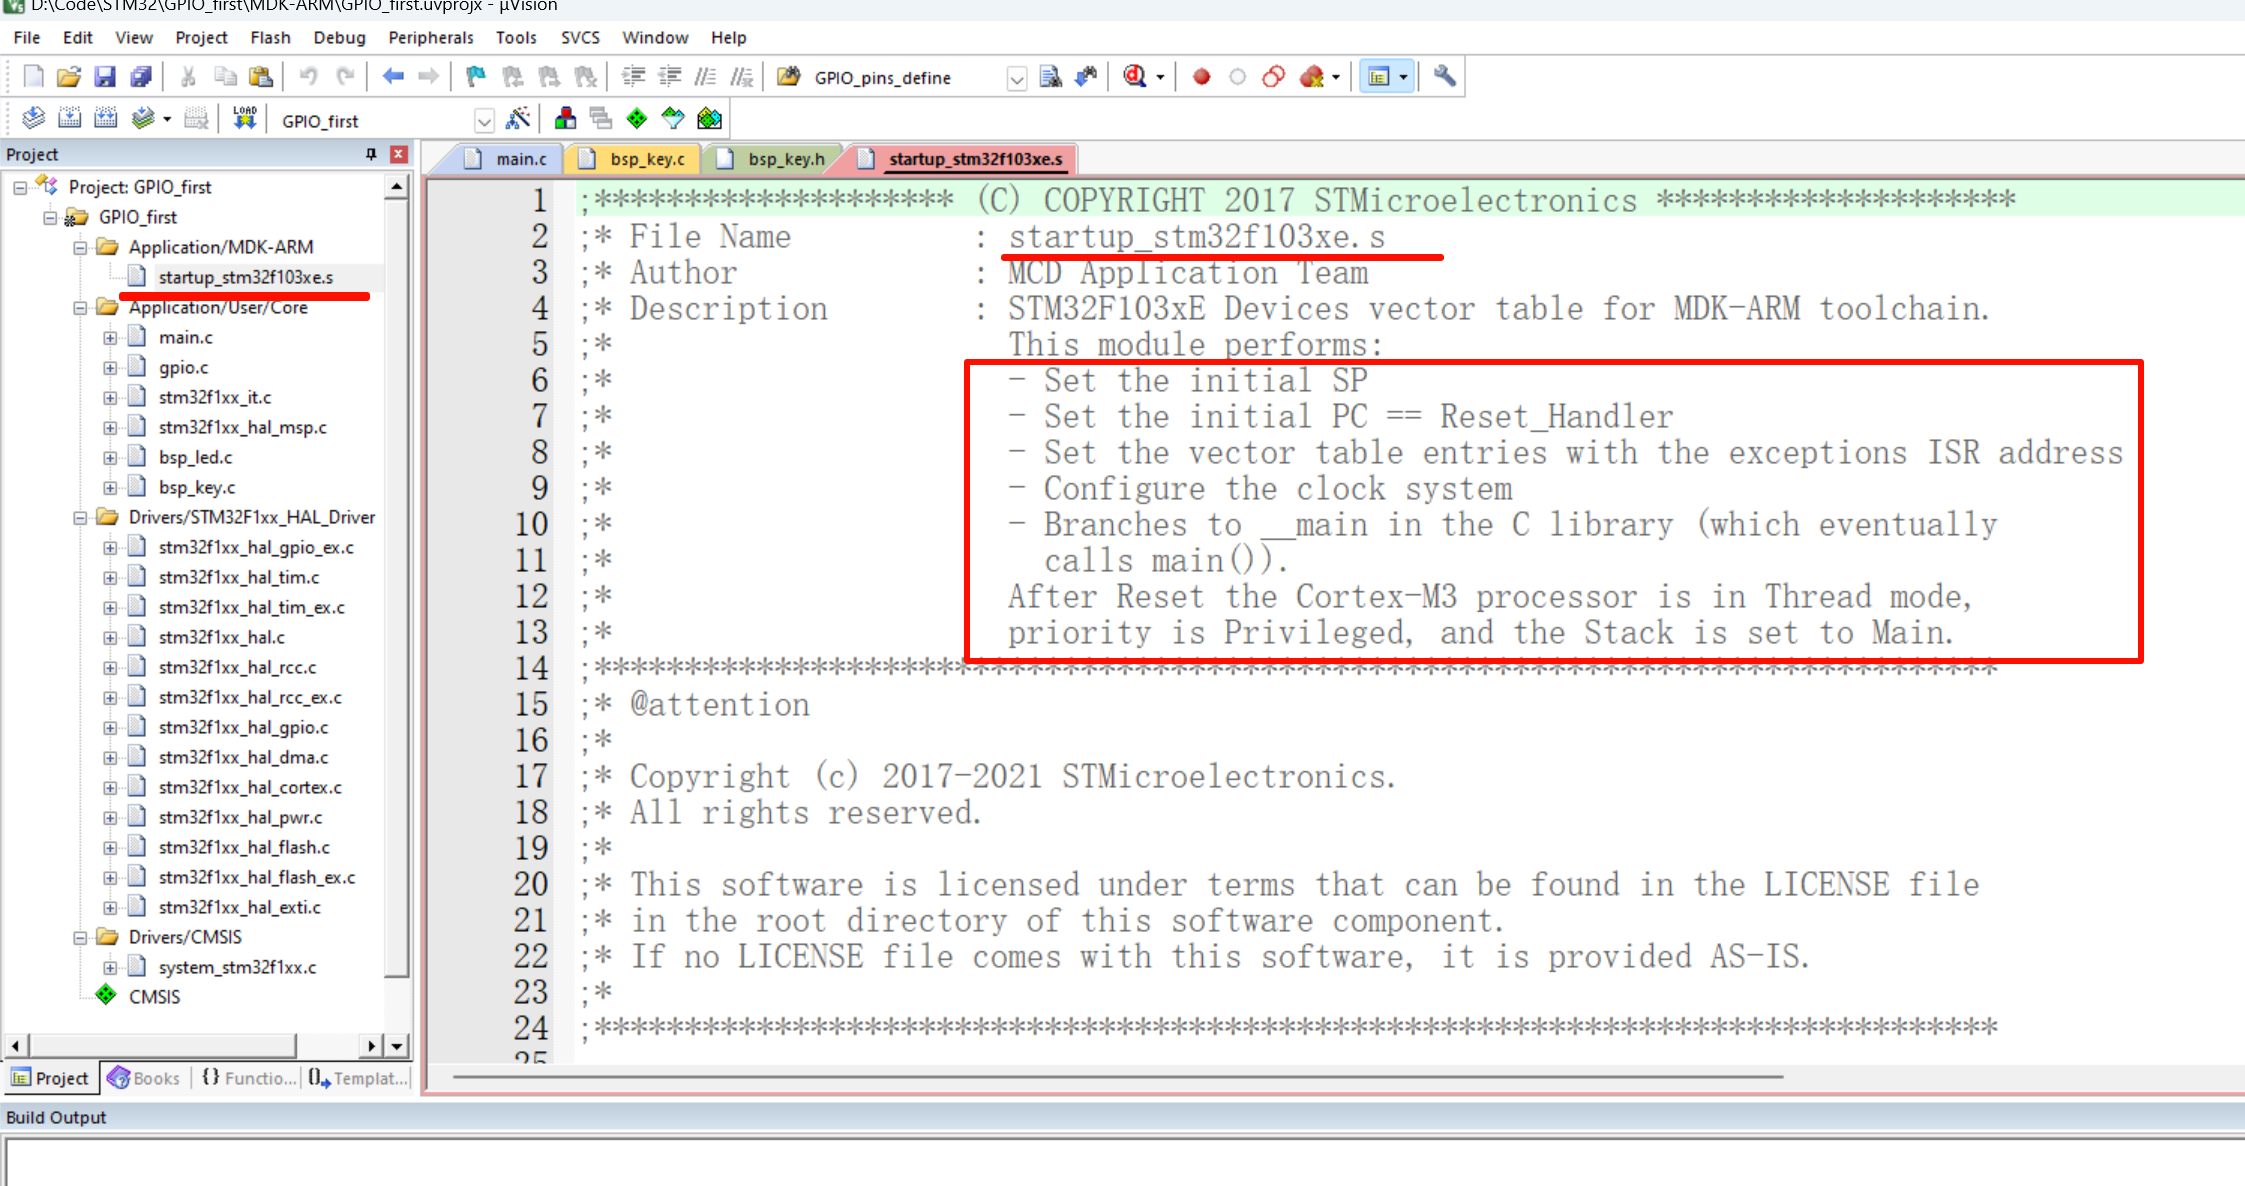Viewport: 2245px width, 1186px height.
Task: Open the Peripherals menu
Action: point(430,38)
